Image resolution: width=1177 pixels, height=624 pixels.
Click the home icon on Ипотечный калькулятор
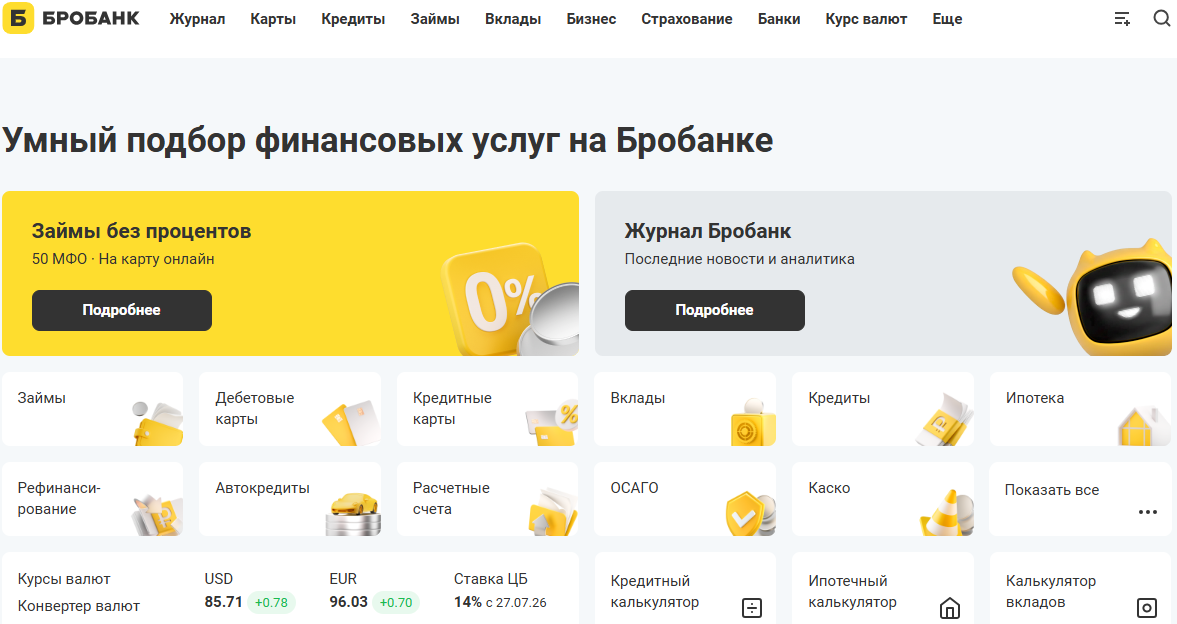pos(950,607)
